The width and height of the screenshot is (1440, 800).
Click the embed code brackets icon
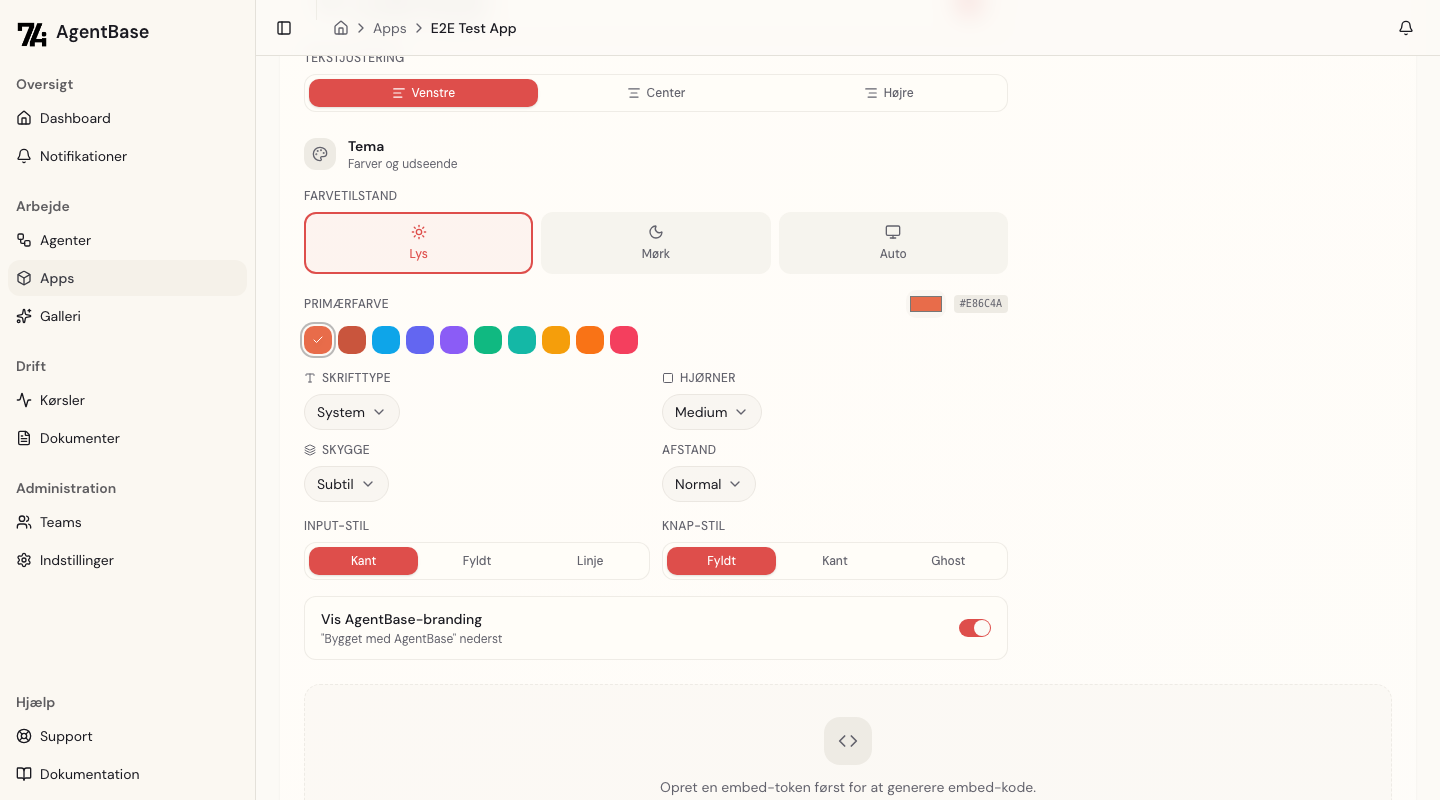click(x=848, y=741)
